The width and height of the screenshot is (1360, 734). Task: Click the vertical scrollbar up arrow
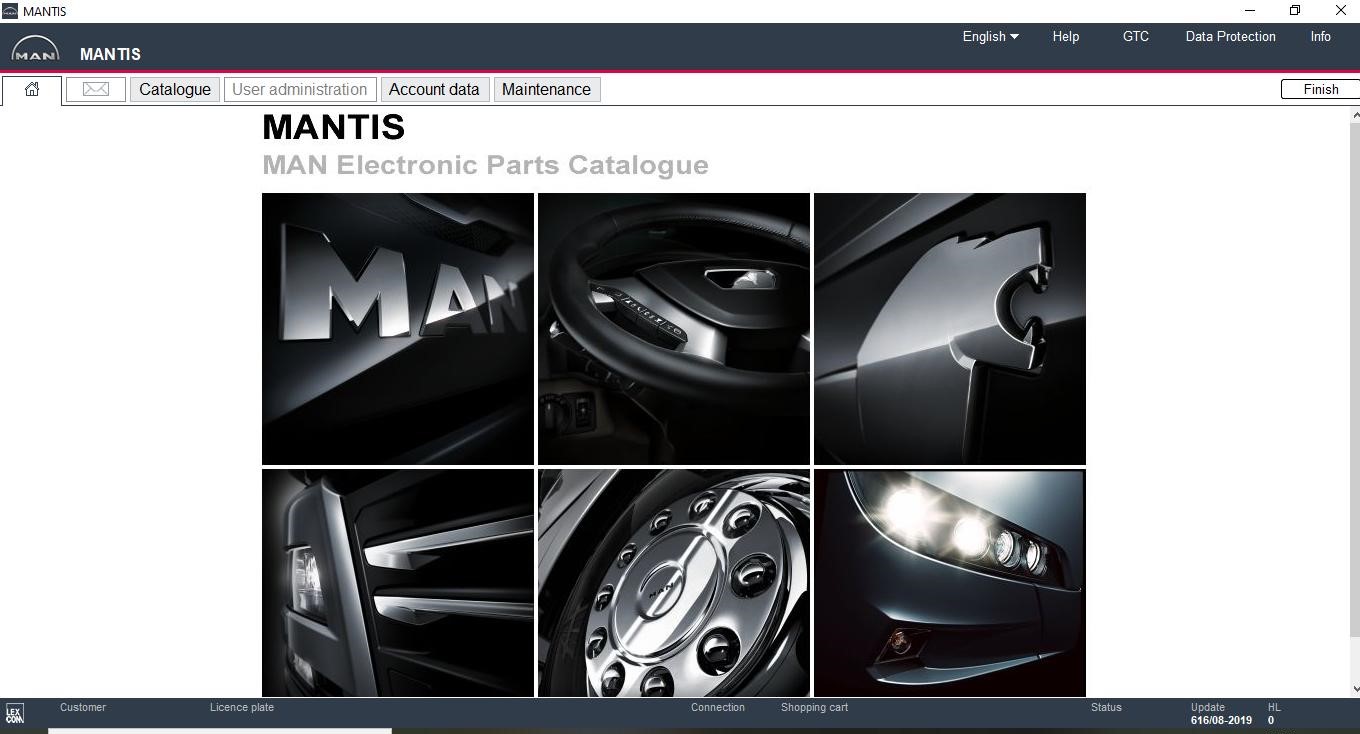click(x=1355, y=116)
